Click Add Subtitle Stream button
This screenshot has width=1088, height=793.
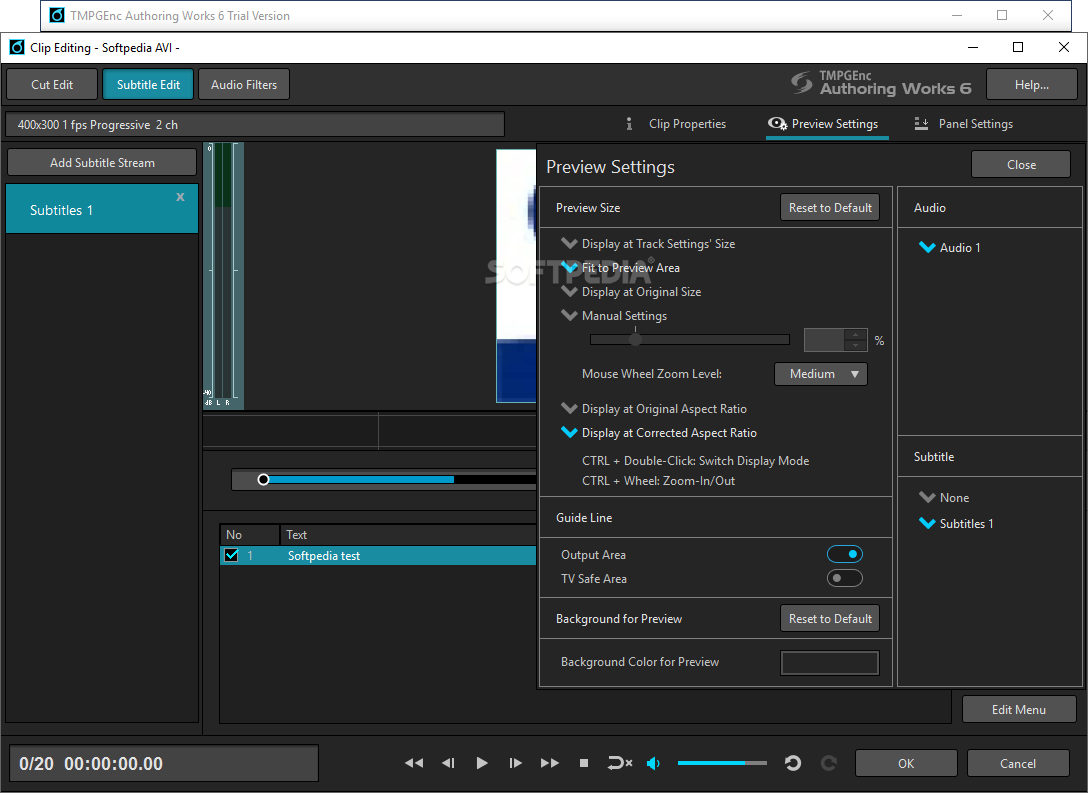(x=102, y=162)
